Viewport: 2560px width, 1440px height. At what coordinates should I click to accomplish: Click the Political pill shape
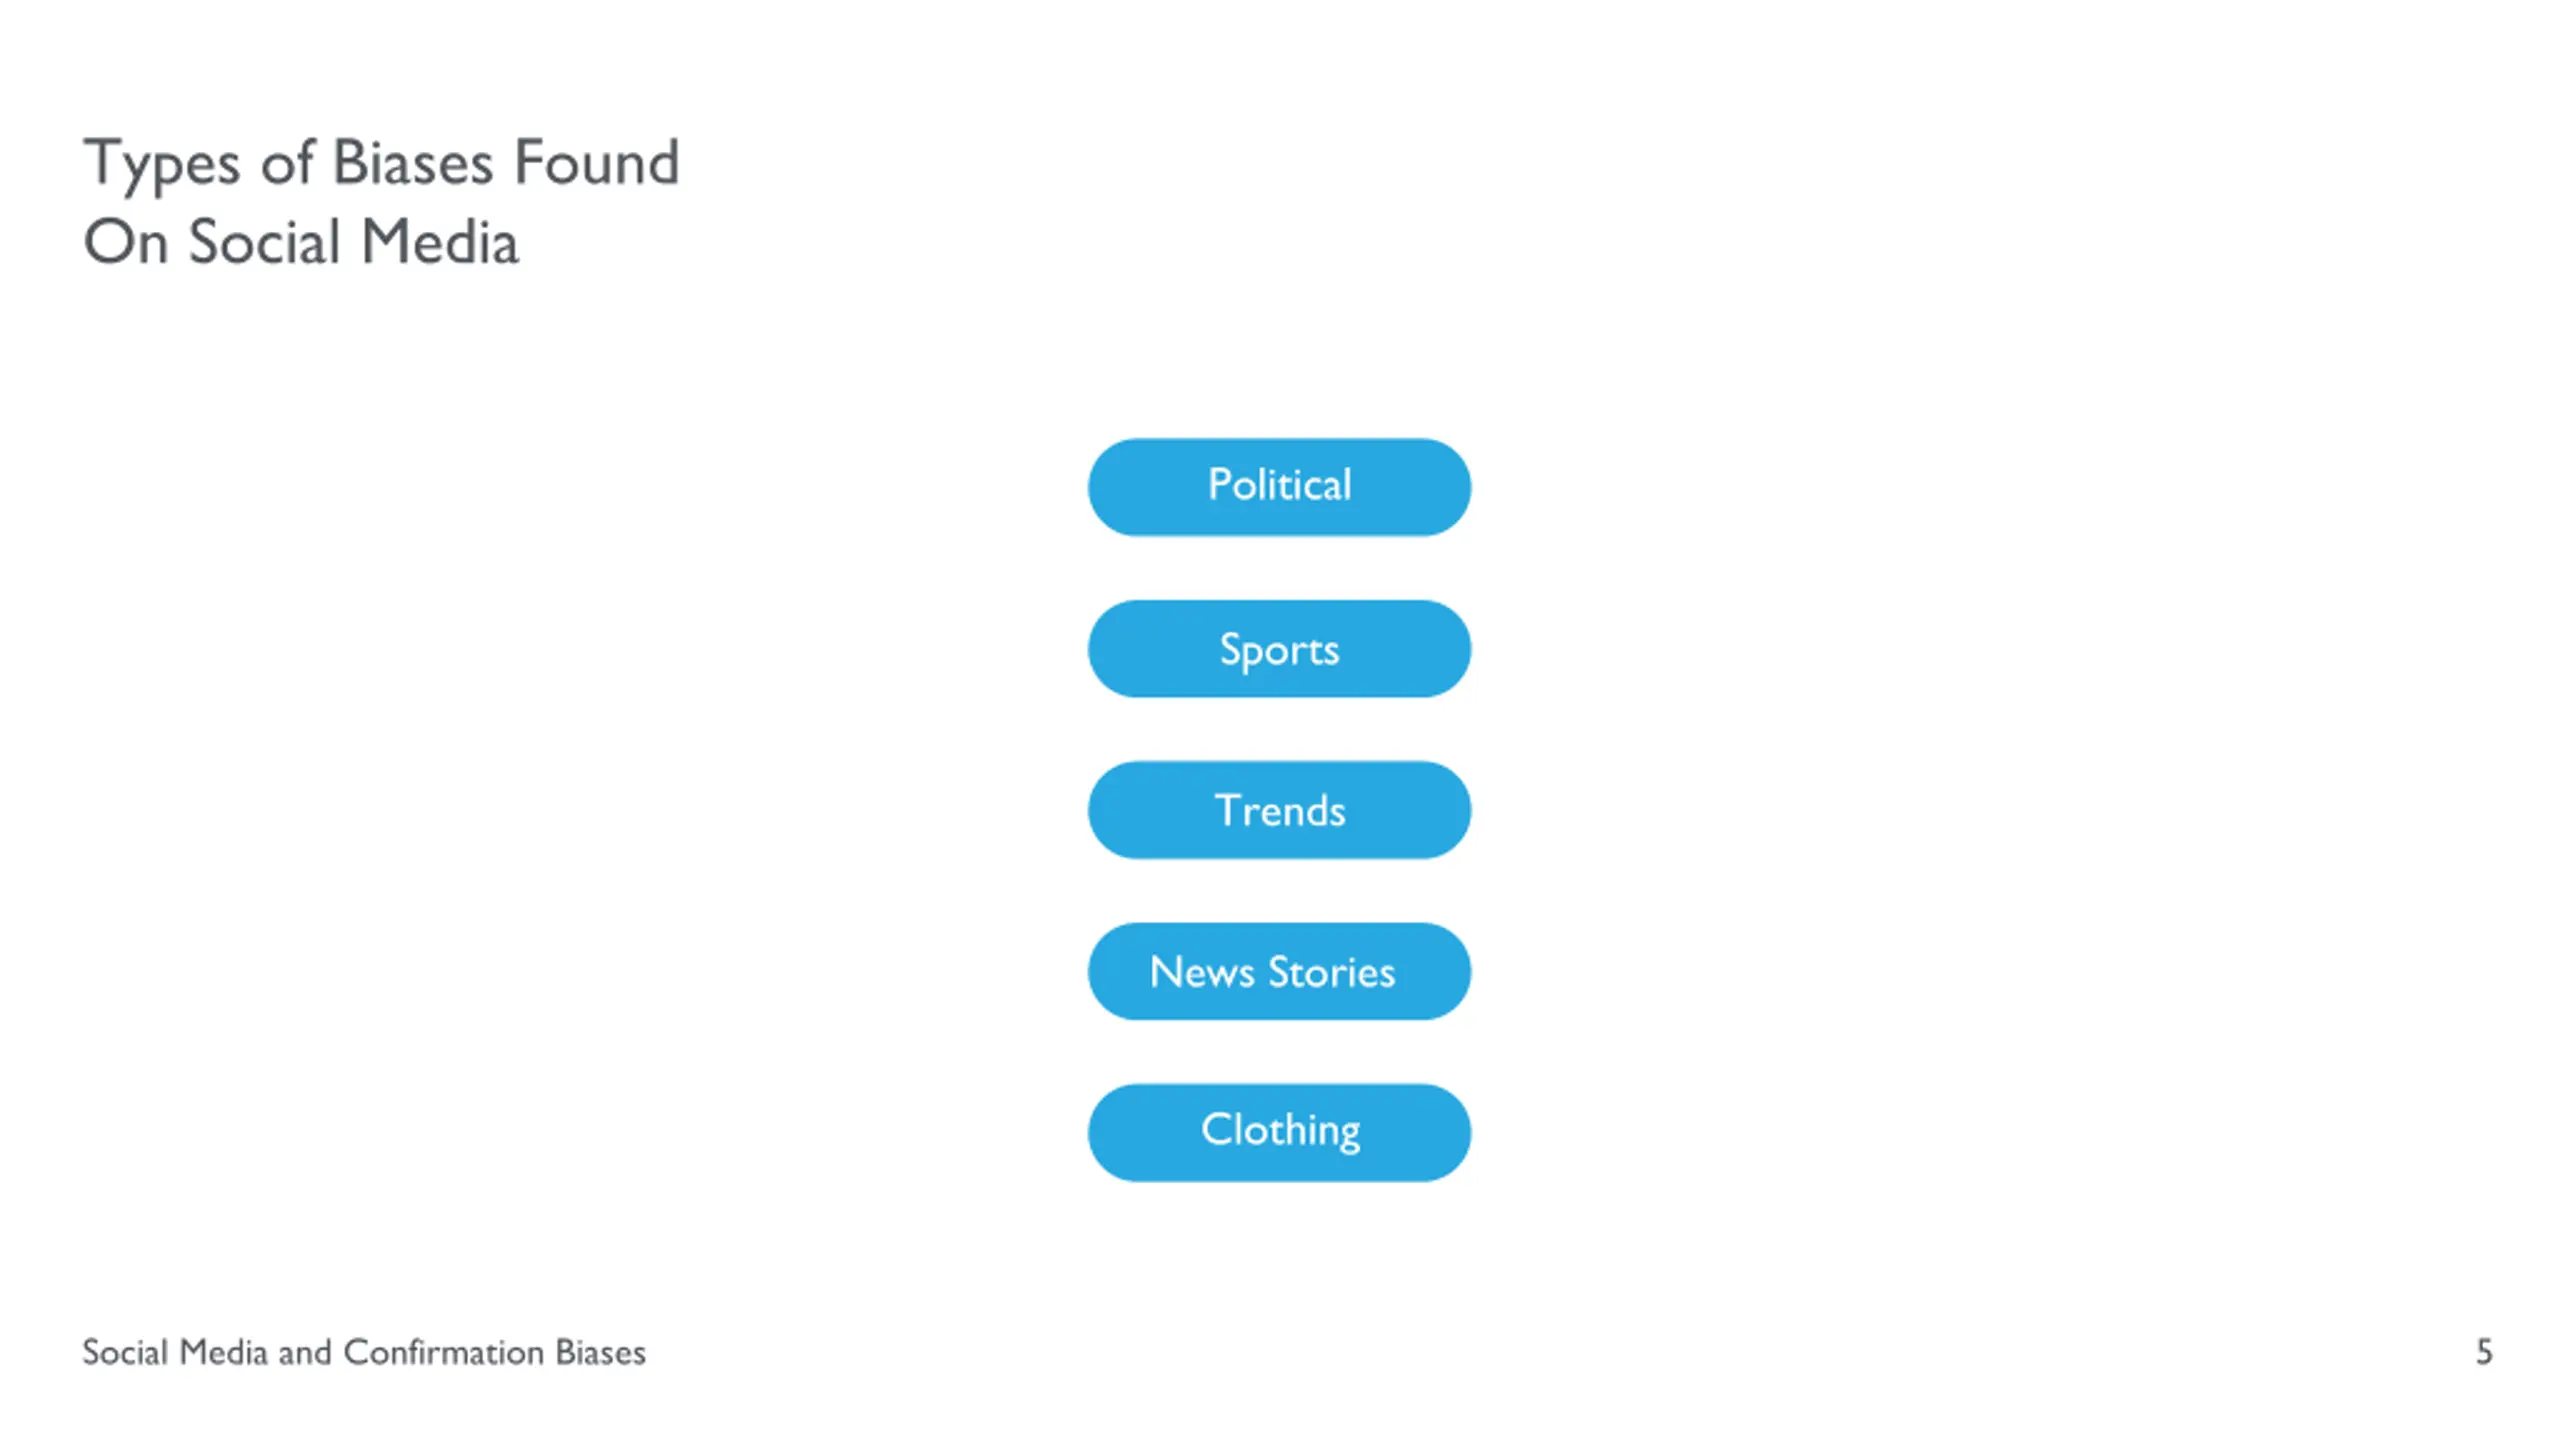pos(1279,487)
